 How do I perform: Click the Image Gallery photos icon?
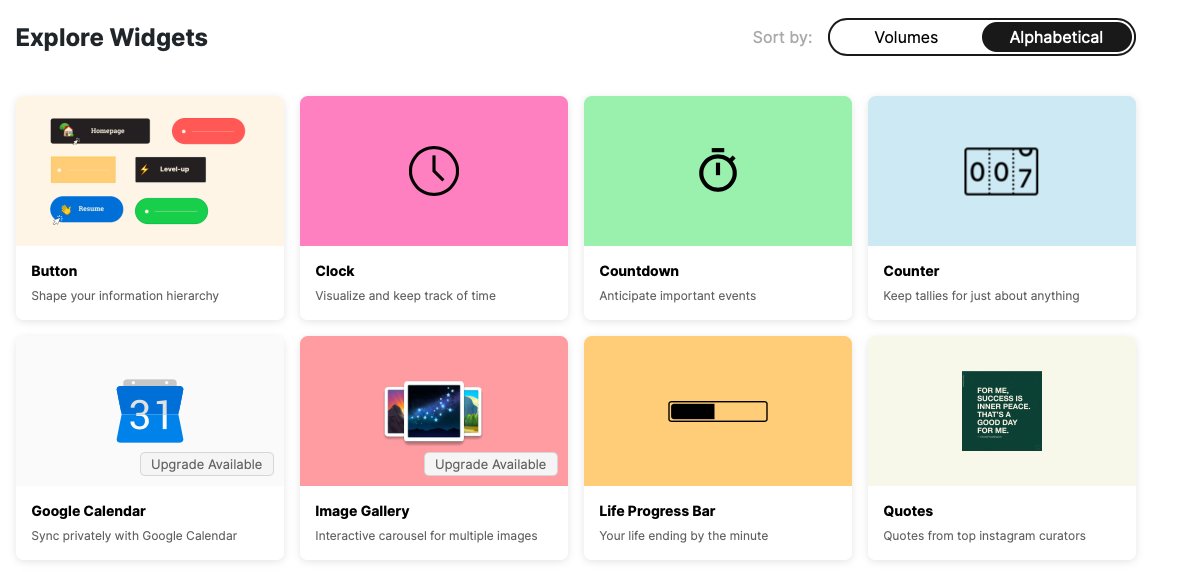(433, 410)
